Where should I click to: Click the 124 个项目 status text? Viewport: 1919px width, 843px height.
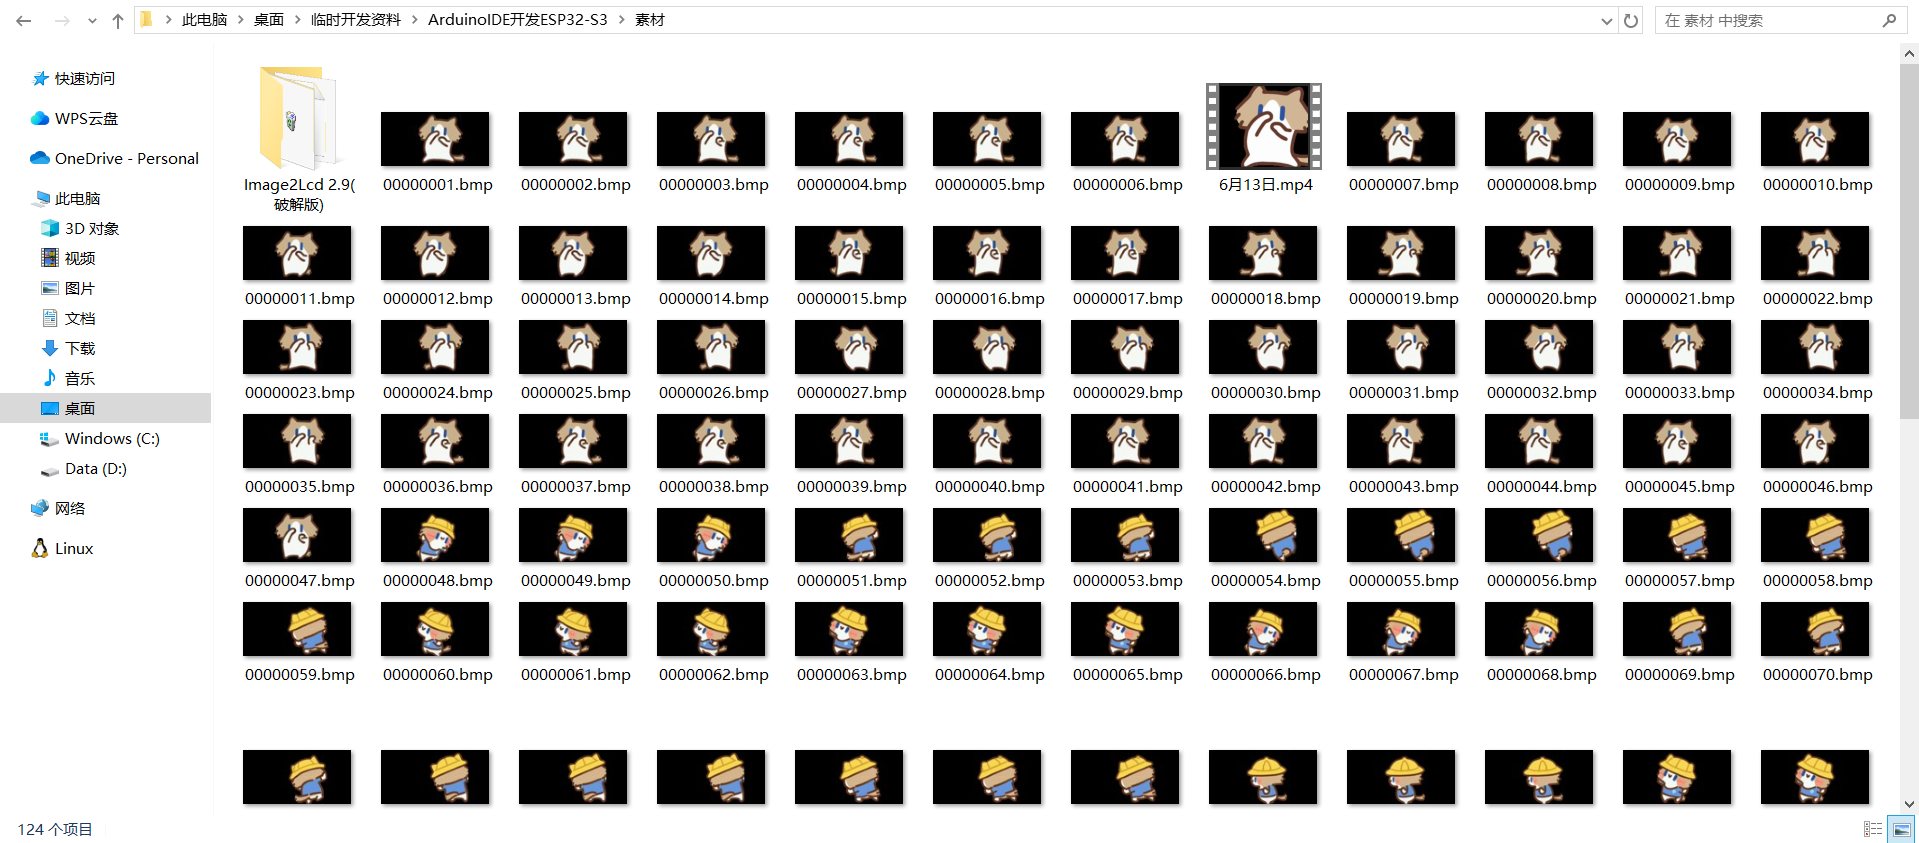(55, 829)
